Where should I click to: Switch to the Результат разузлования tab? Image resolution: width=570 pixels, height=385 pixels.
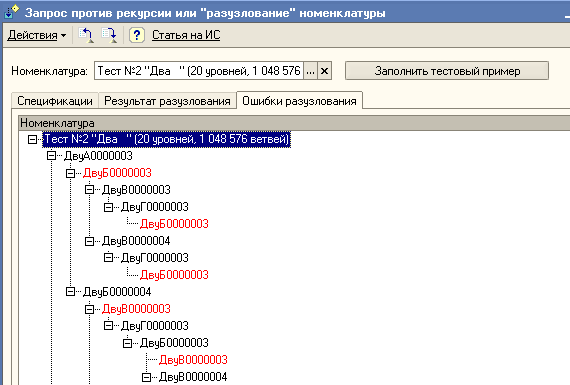pos(167,101)
